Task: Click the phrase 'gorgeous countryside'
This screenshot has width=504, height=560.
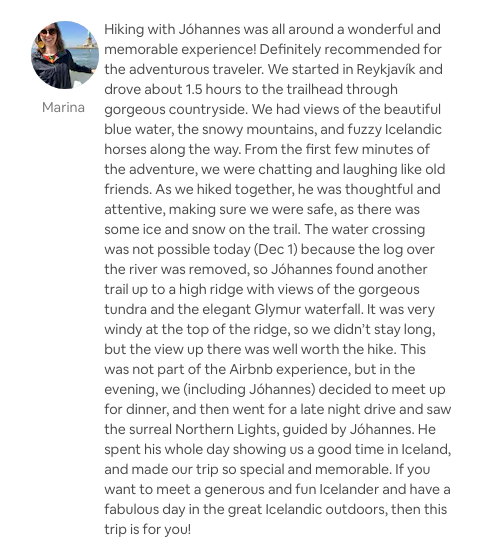Action: (176, 109)
